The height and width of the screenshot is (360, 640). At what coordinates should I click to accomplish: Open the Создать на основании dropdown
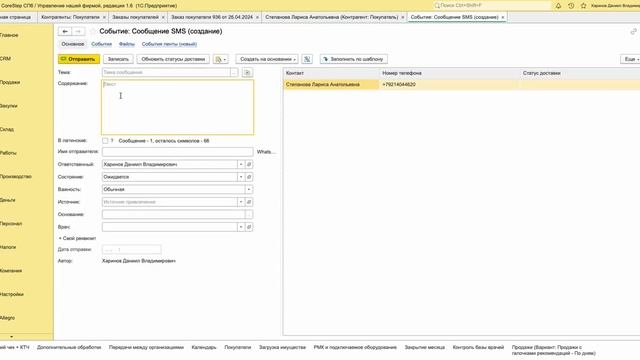tap(267, 59)
